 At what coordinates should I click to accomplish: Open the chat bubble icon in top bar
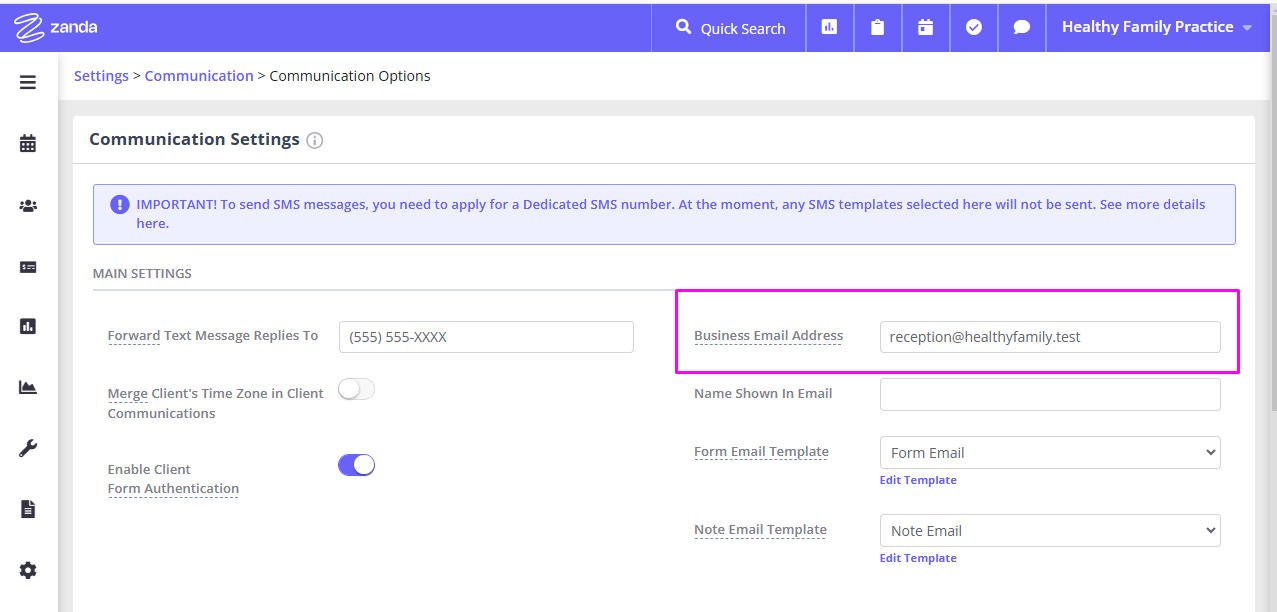pyautogui.click(x=1021, y=27)
